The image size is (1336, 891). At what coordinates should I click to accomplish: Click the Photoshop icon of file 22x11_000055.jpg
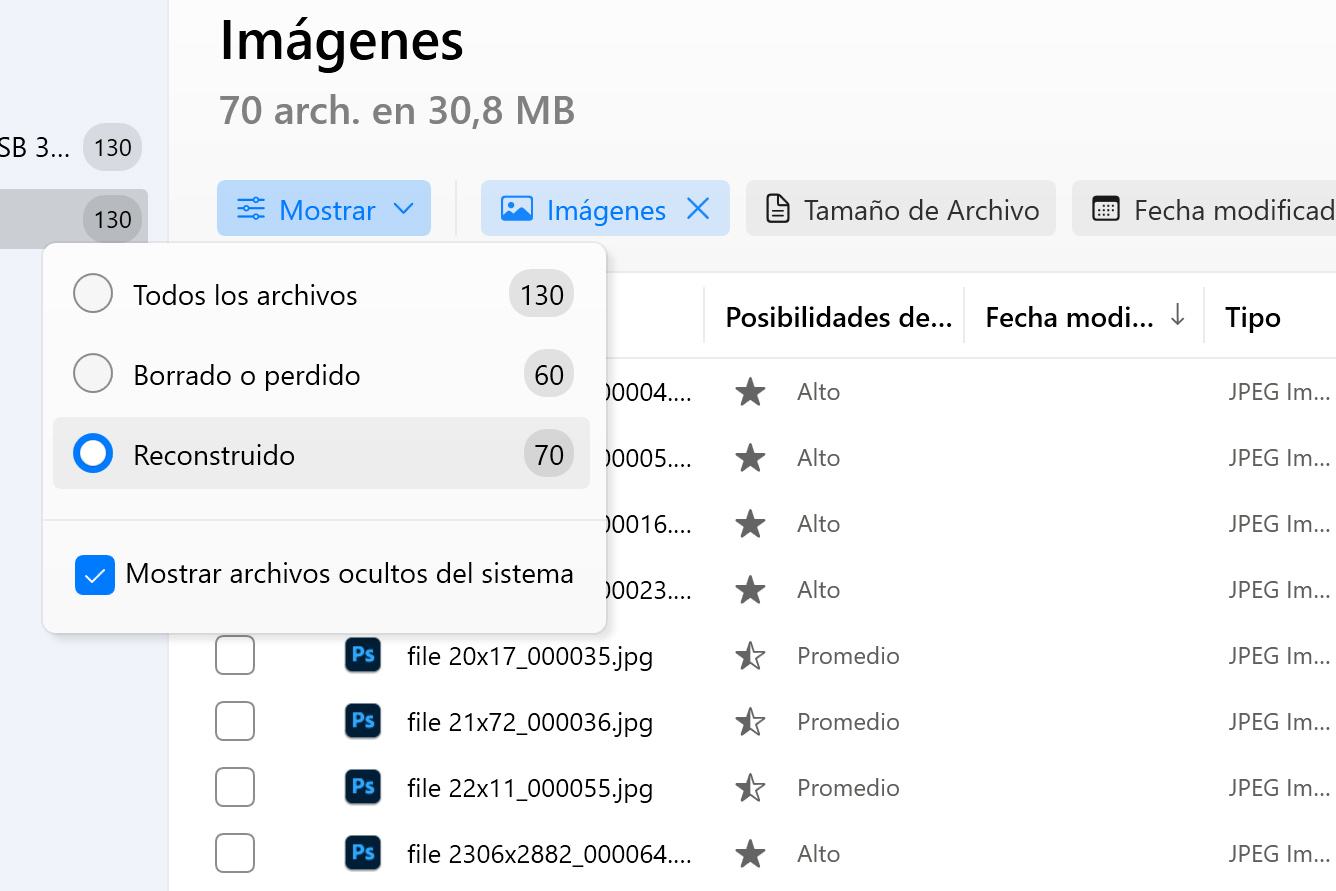tap(363, 788)
